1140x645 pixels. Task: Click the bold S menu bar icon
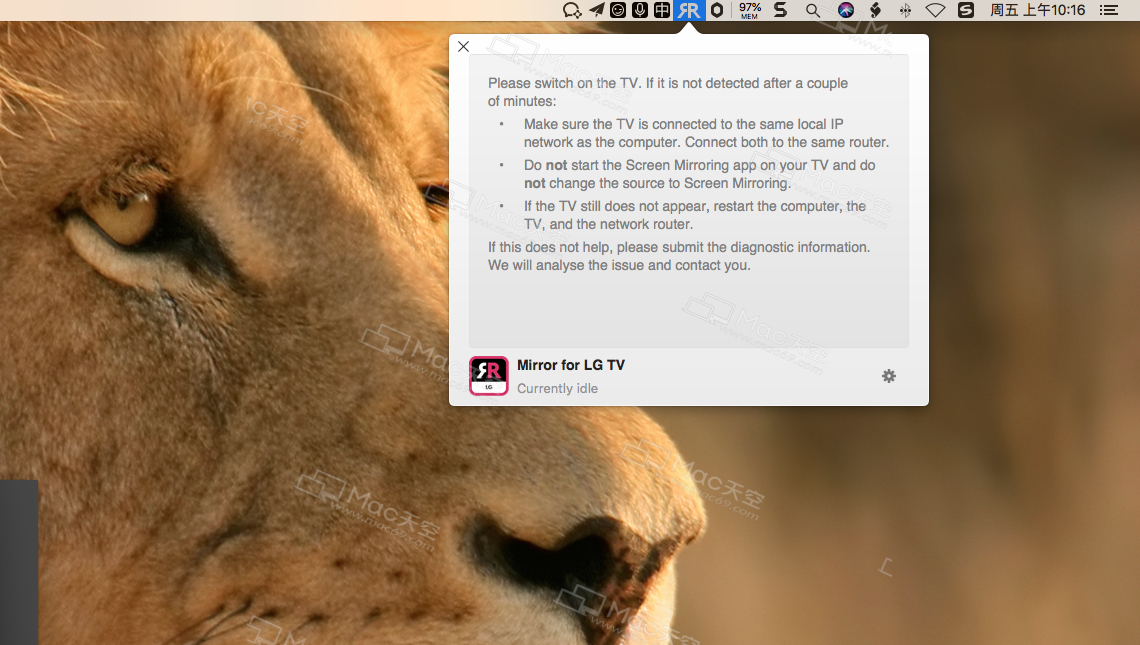click(x=780, y=10)
